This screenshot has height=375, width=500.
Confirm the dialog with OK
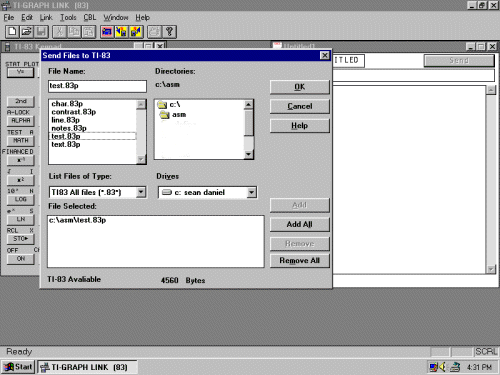tap(299, 87)
